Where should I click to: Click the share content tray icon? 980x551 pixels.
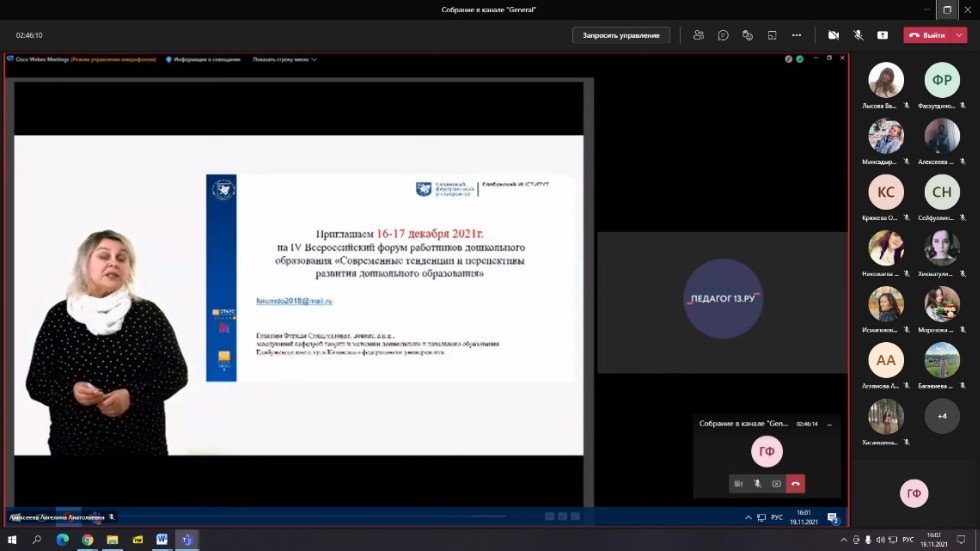click(x=882, y=35)
